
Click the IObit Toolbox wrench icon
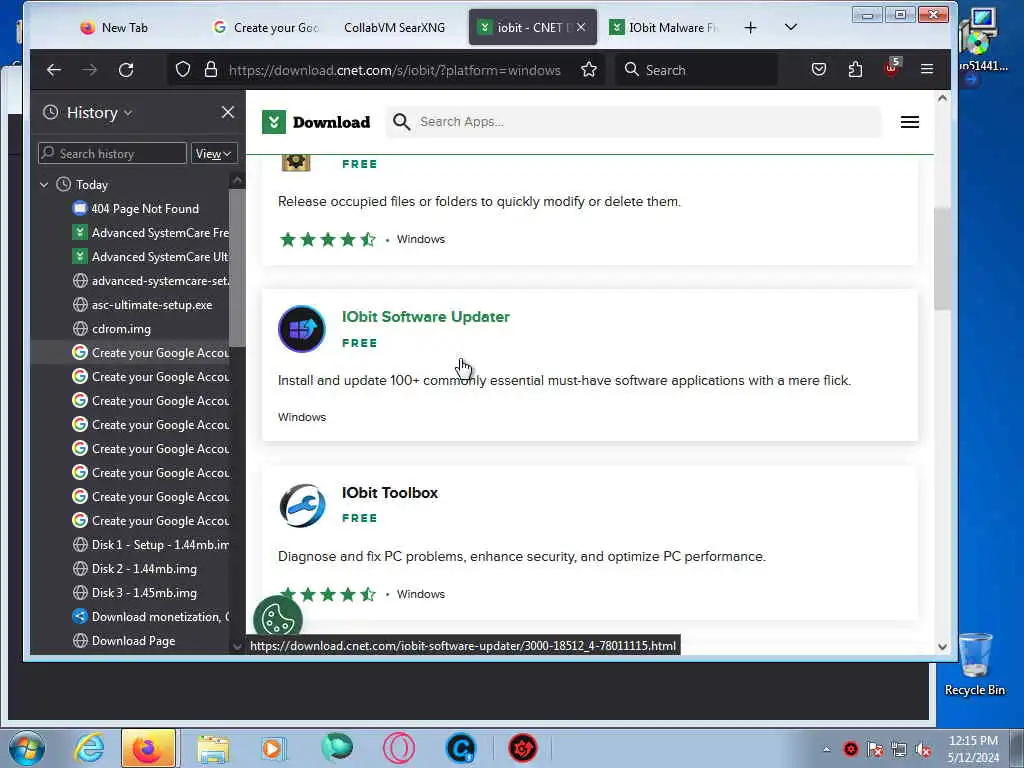[302, 505]
